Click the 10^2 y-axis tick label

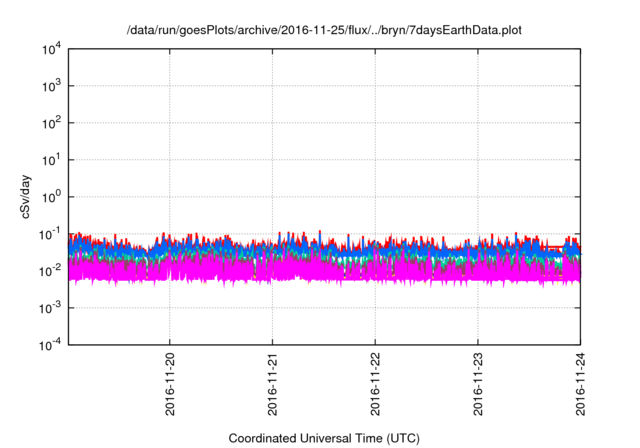click(51, 124)
